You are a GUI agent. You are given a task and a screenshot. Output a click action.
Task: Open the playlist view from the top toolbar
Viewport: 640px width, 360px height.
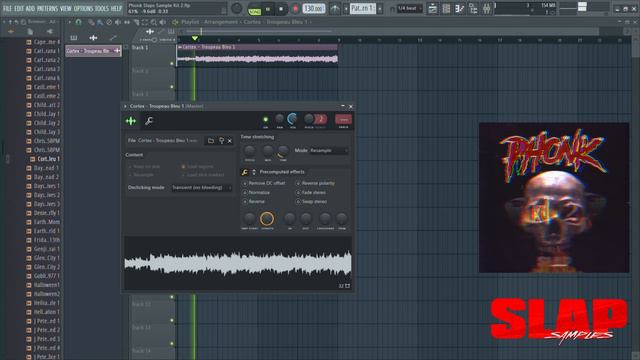[x=433, y=8]
